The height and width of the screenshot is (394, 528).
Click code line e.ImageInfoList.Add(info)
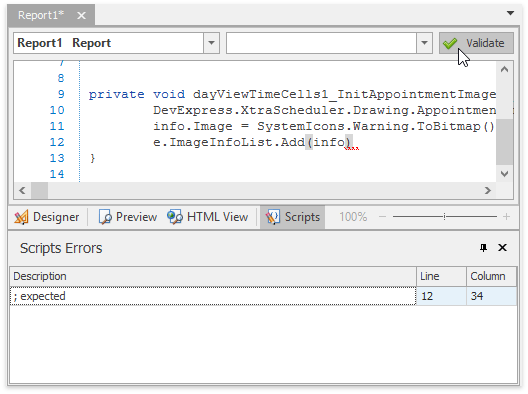click(x=252, y=142)
